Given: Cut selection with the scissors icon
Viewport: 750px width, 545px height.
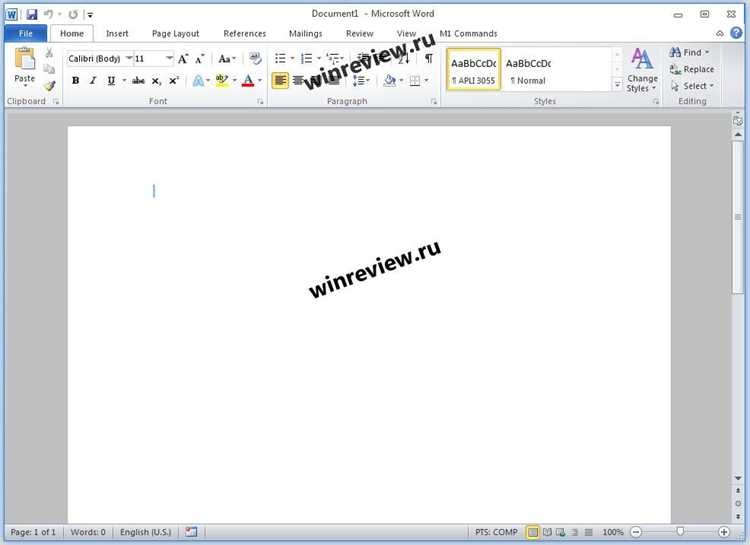Looking at the screenshot, I should coord(49,53).
